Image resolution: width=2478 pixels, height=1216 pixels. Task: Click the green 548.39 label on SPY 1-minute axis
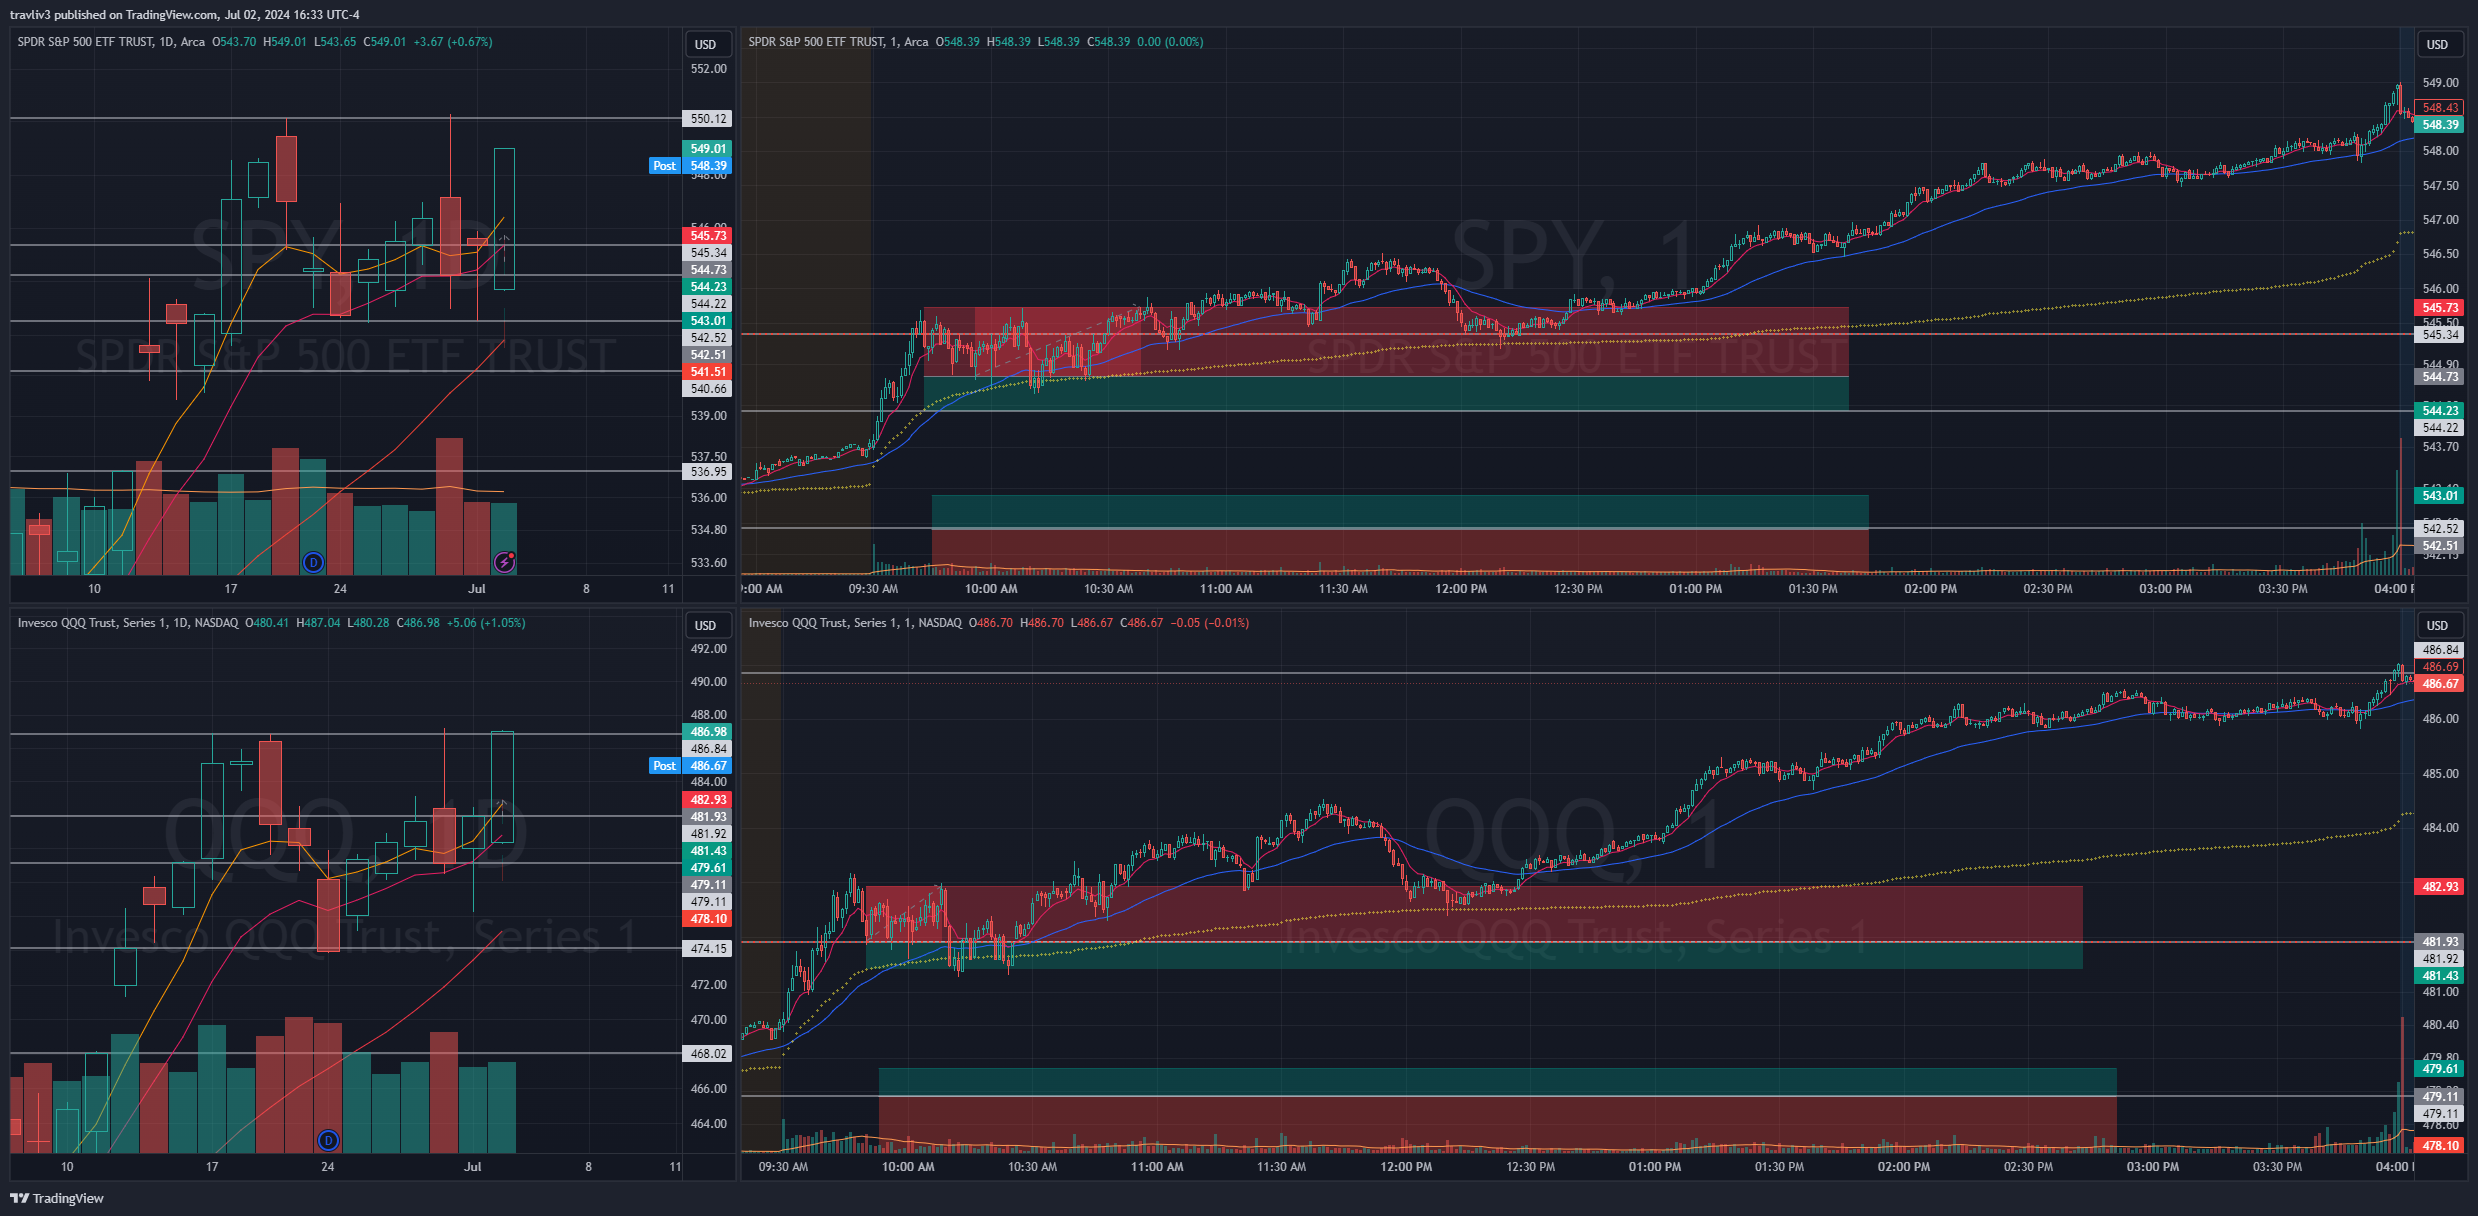coord(2440,125)
